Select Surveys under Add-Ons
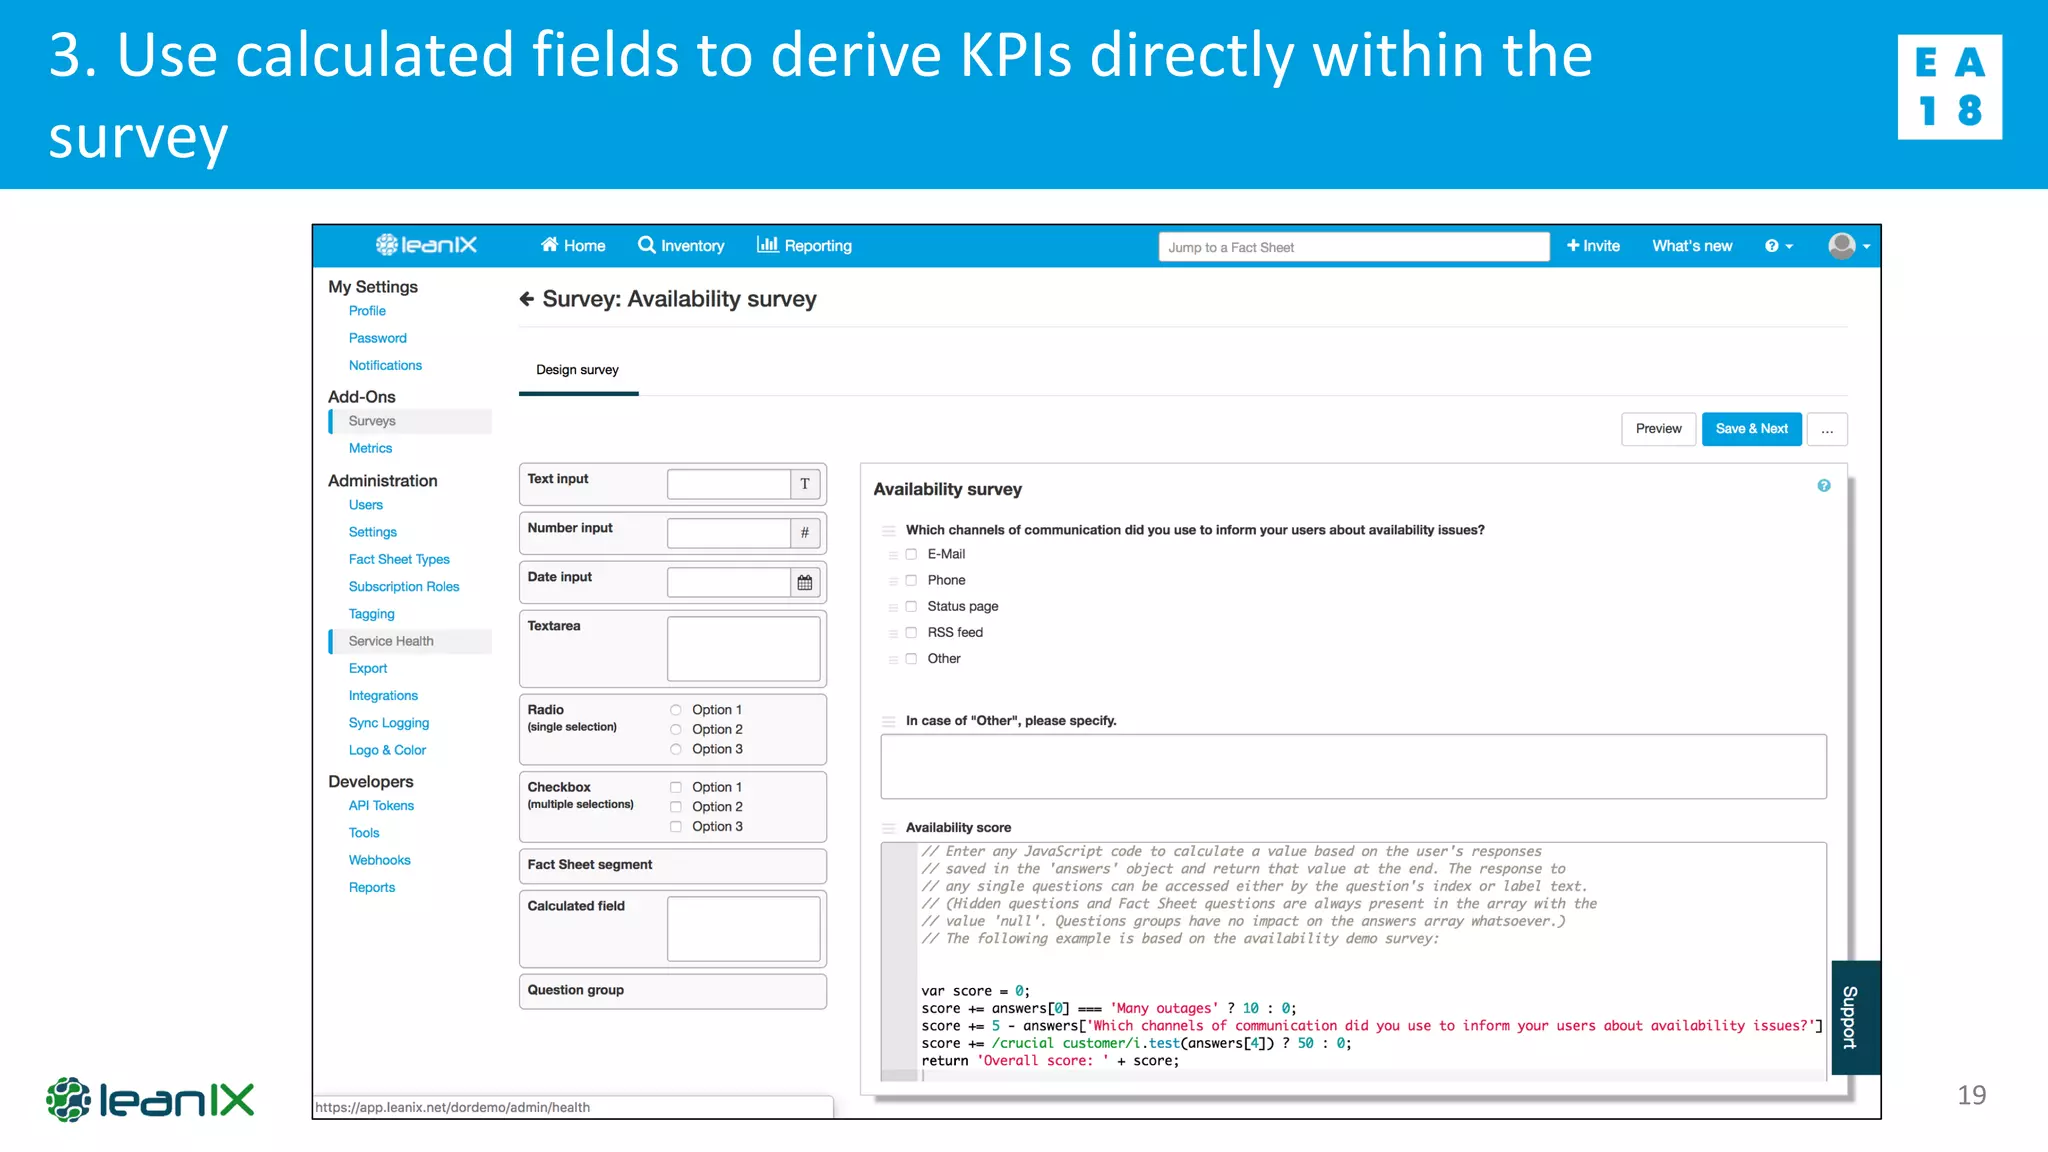The width and height of the screenshot is (2048, 1152). tap(410, 421)
